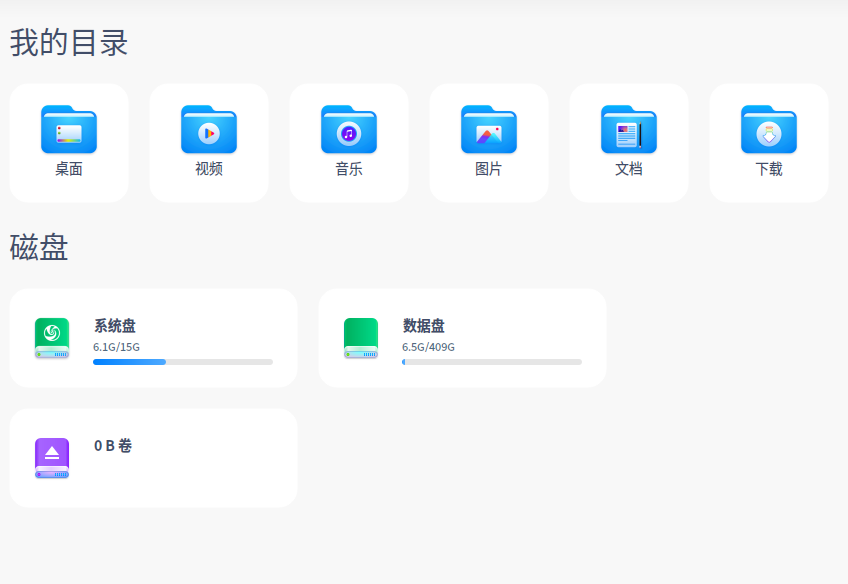Open the 文档 documents folder icon

click(629, 130)
